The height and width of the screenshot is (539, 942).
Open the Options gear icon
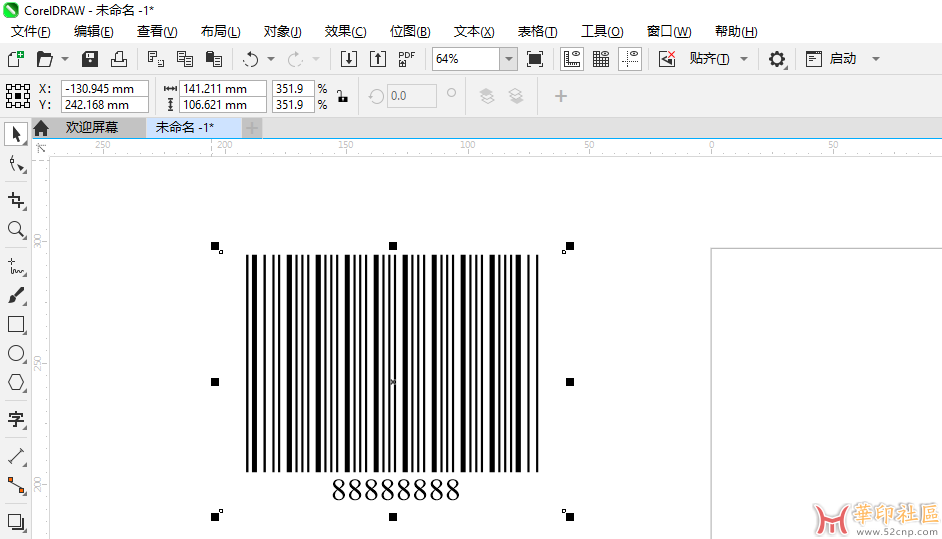tap(777, 59)
